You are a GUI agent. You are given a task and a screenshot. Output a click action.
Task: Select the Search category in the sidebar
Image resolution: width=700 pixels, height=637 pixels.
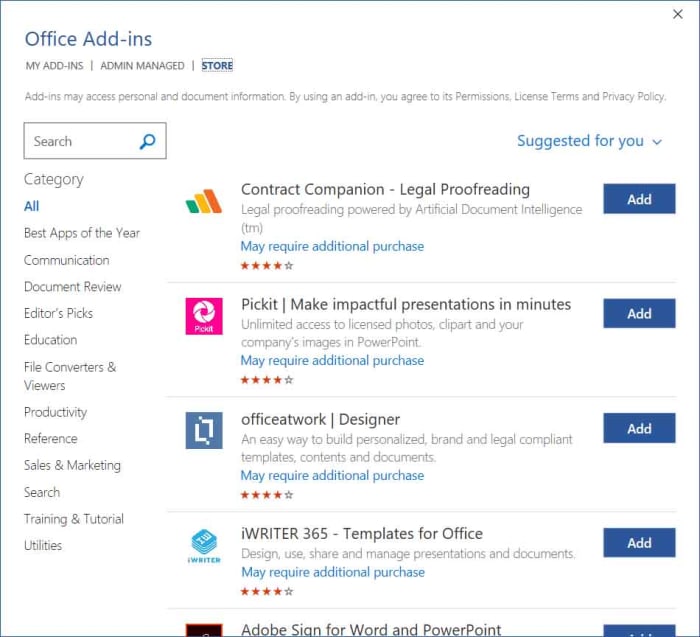(42, 492)
